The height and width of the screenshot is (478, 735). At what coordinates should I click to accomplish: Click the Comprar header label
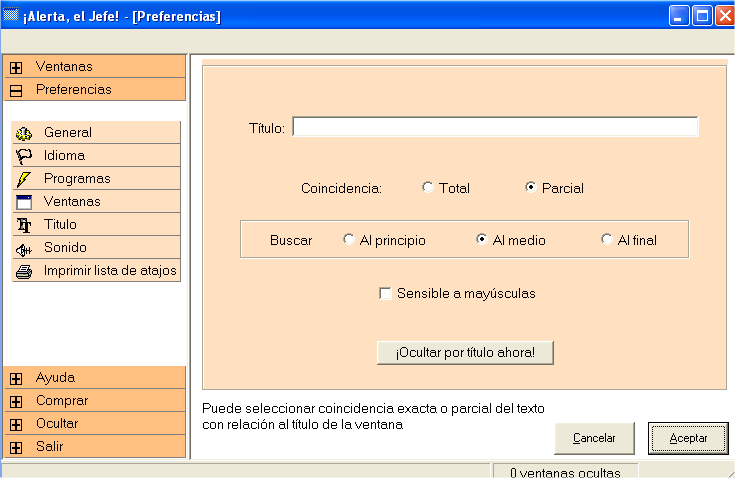pyautogui.click(x=62, y=401)
